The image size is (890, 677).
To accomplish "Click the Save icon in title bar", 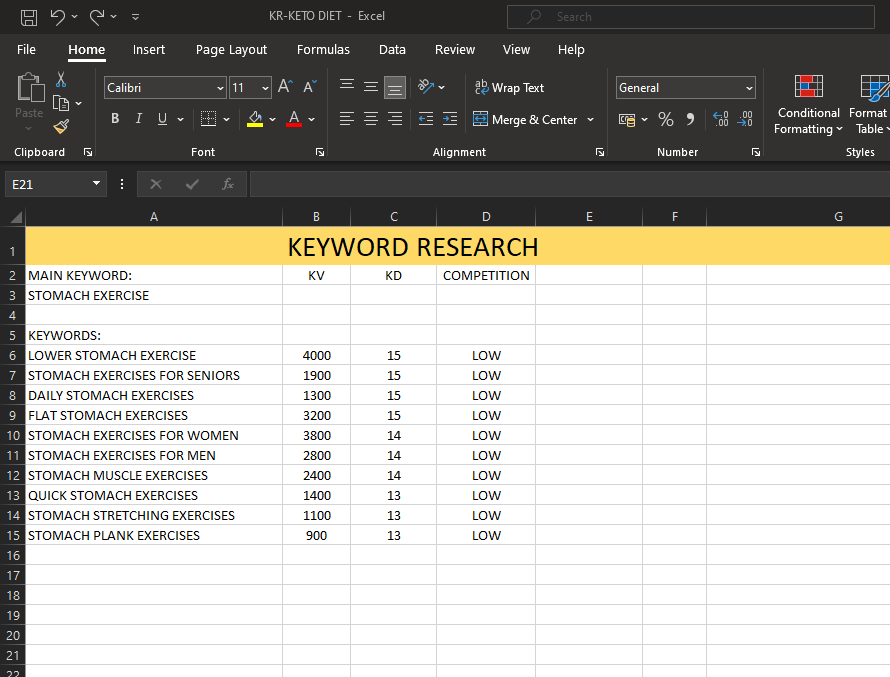I will (29, 17).
